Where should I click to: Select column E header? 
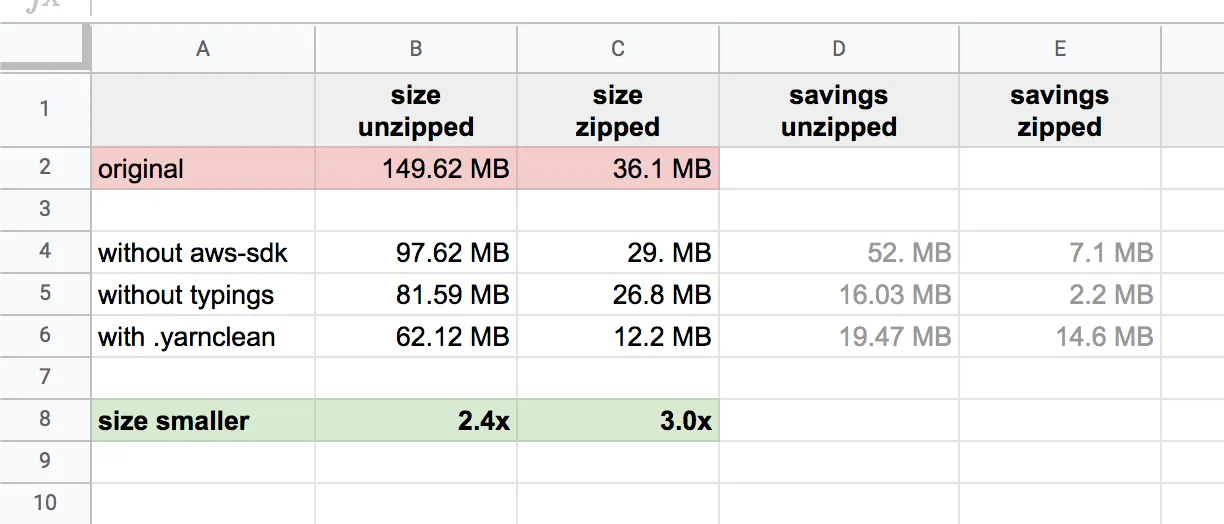(1060, 48)
